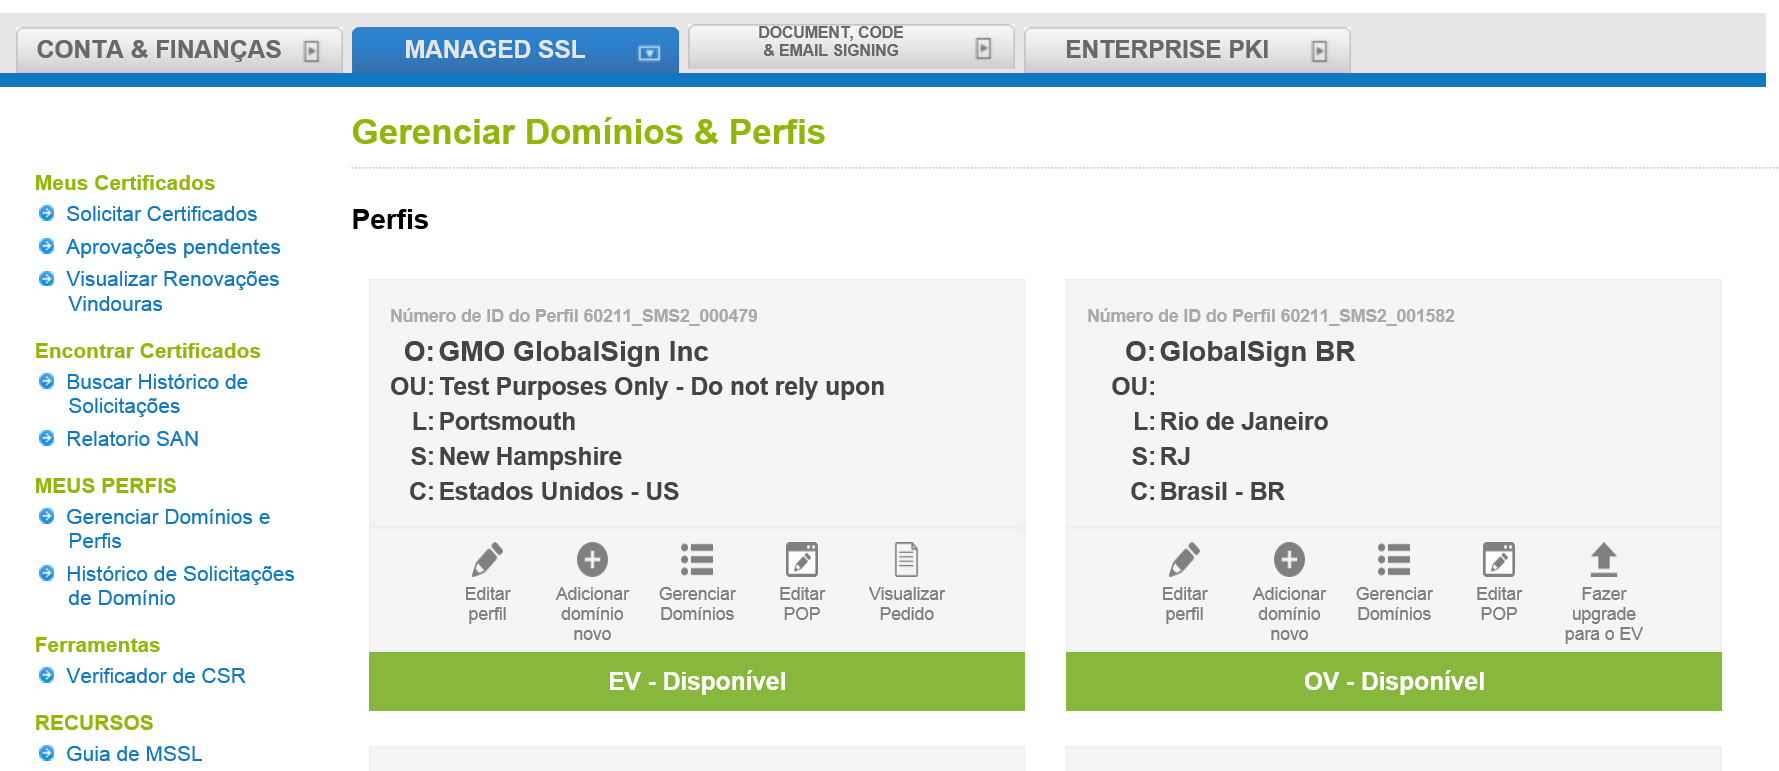Click the Editar POP icon for GMO GlobalSign Inc
This screenshot has height=771, width=1779.
click(x=802, y=560)
